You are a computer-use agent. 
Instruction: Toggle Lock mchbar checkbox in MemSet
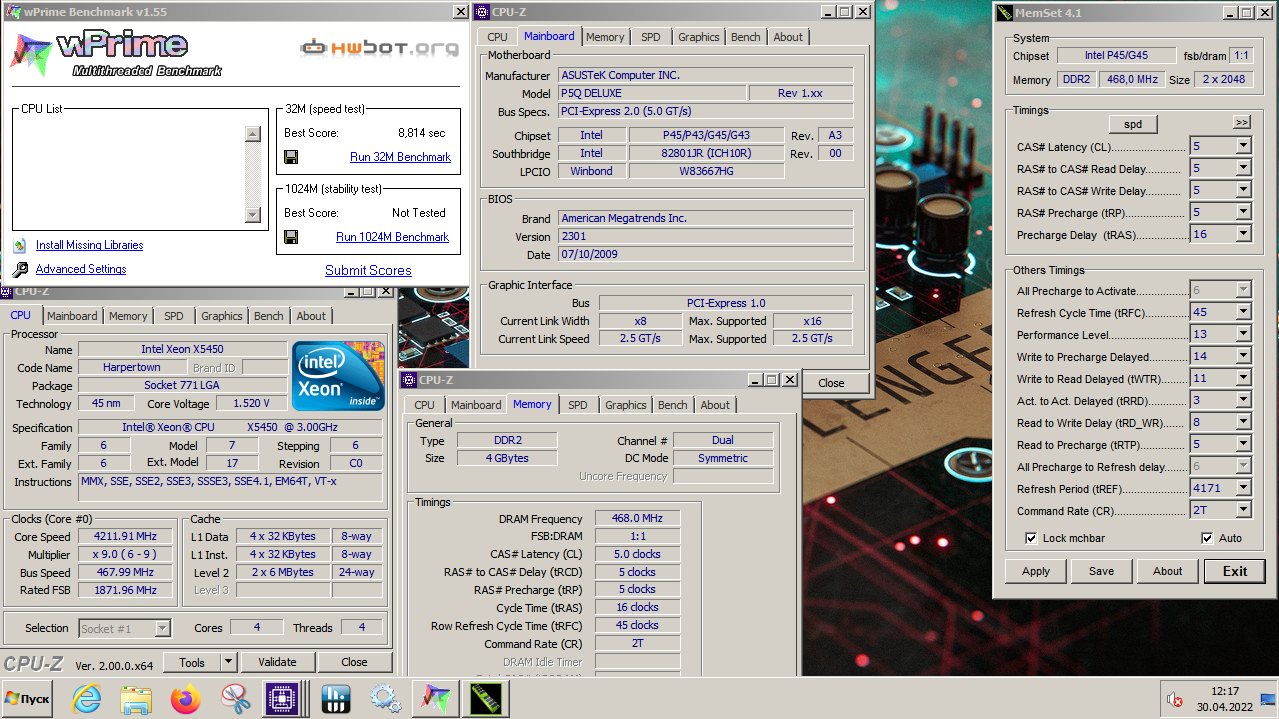pos(1031,538)
